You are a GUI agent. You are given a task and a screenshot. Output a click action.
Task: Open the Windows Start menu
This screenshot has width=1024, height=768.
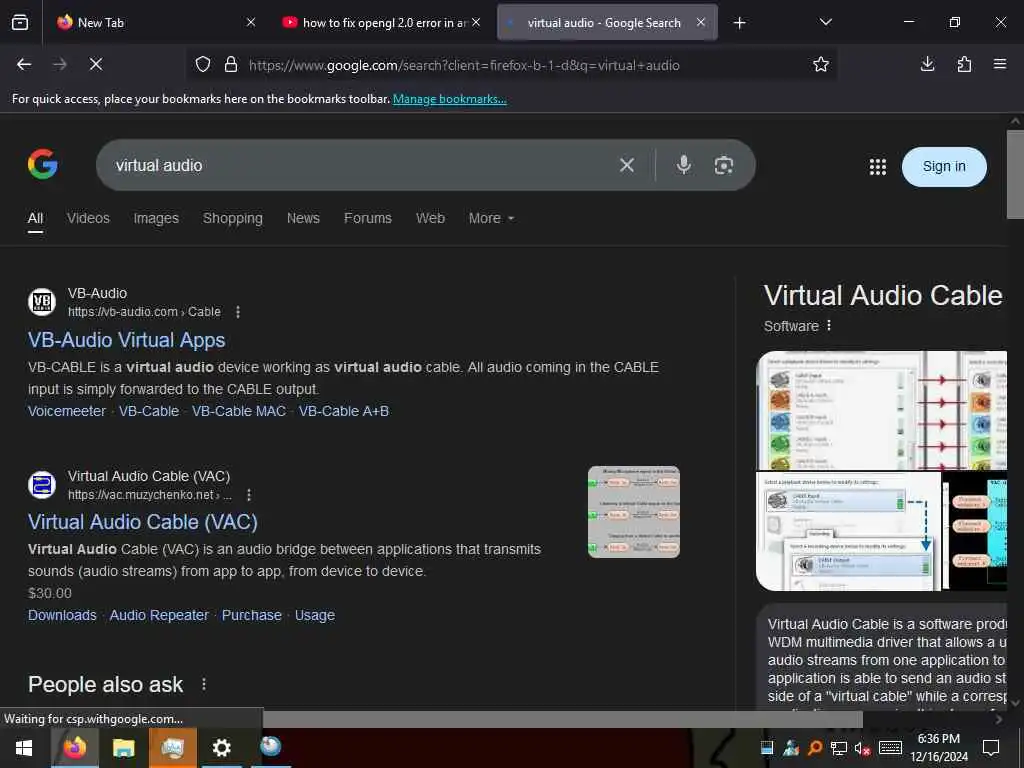[24, 748]
